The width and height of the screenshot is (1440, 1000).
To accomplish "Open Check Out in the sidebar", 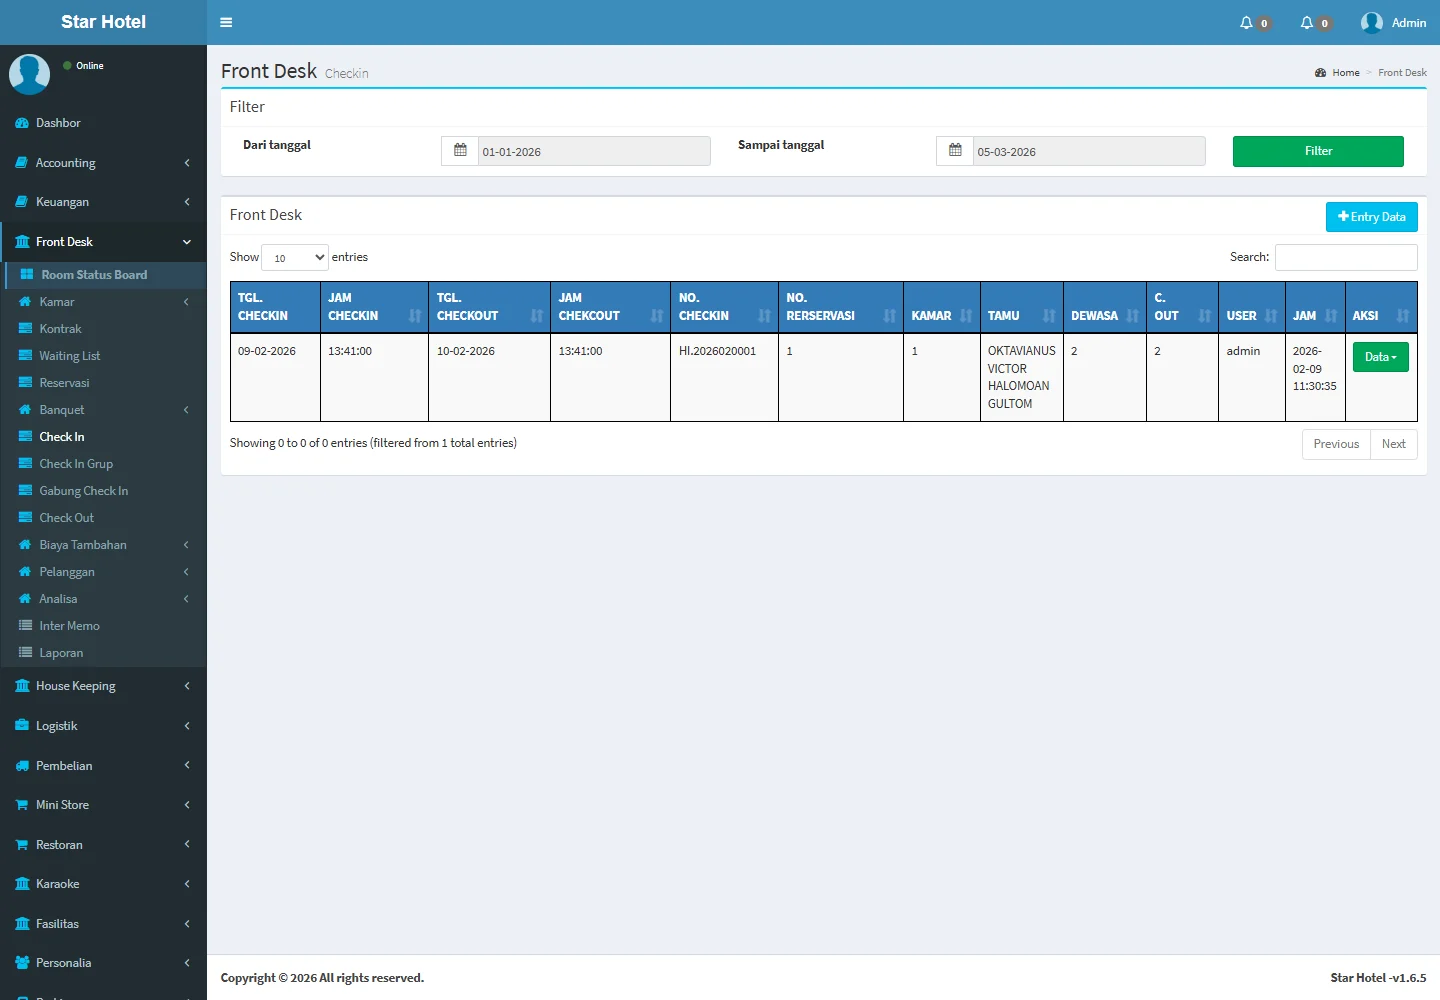I will [x=66, y=518].
